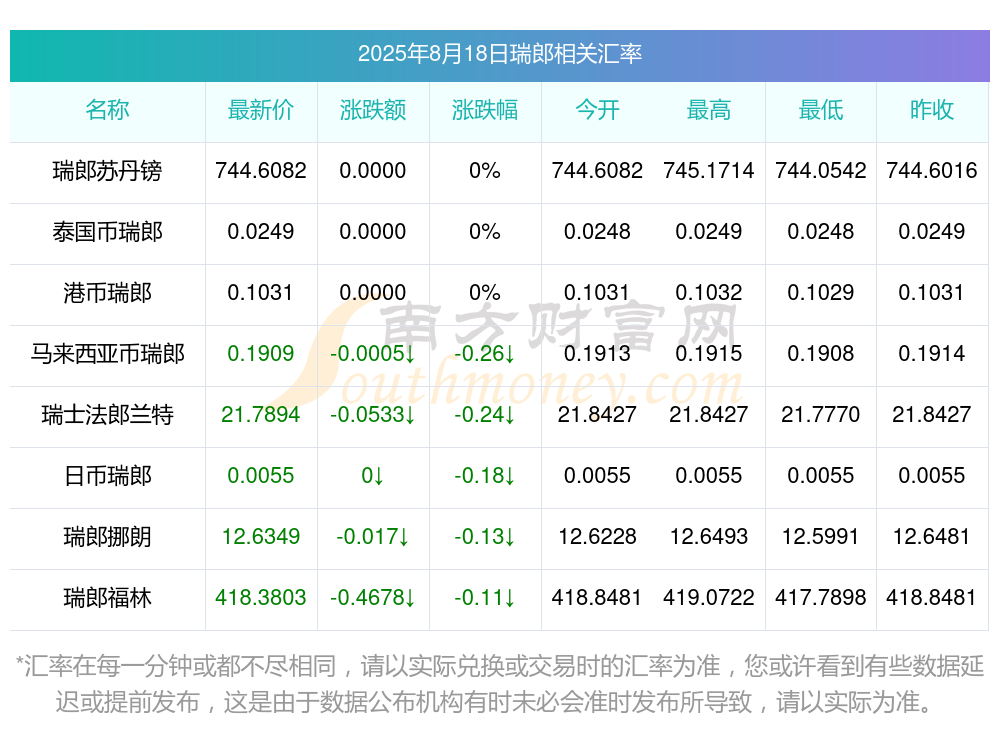Click the lowest value 0.1908

click(x=821, y=353)
